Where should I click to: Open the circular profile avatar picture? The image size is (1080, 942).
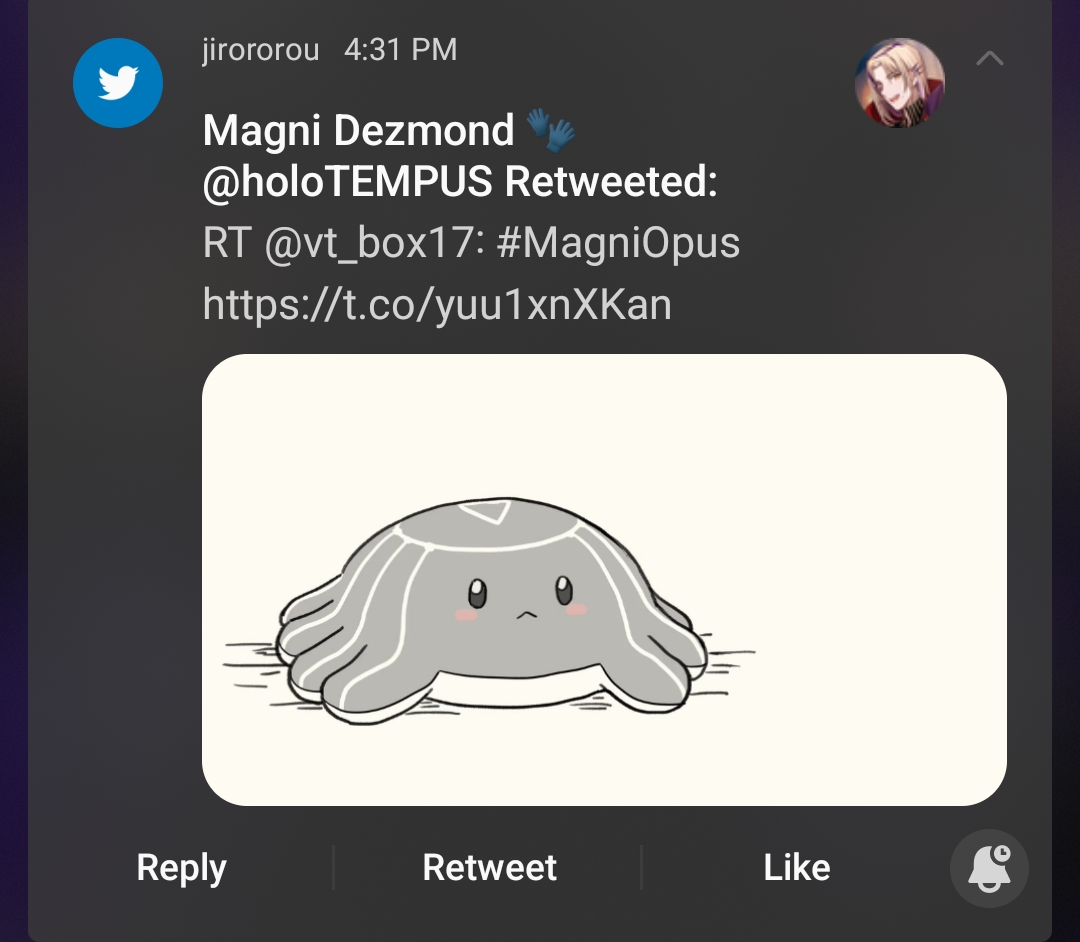click(x=899, y=83)
